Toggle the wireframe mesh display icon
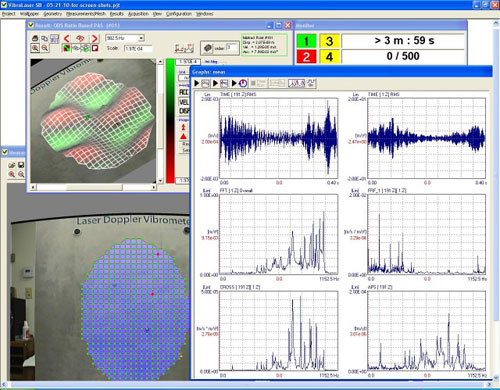This screenshot has width=500, height=390. pos(76,48)
